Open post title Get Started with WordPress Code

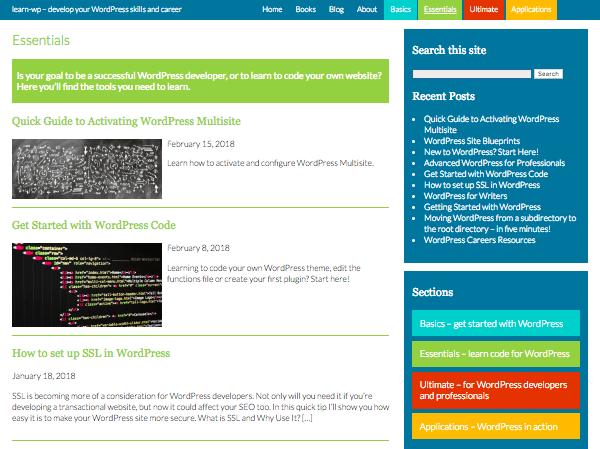(x=94, y=225)
